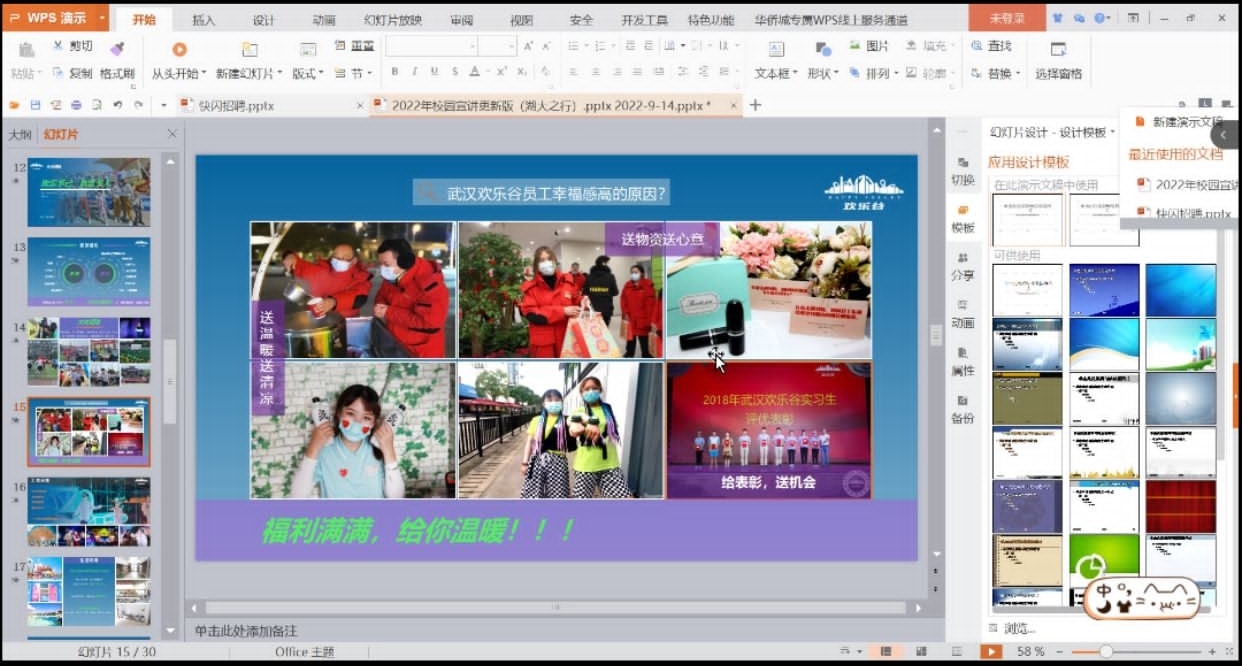The image size is (1243, 666).
Task: Toggle Bold formatting
Action: pyautogui.click(x=395, y=72)
